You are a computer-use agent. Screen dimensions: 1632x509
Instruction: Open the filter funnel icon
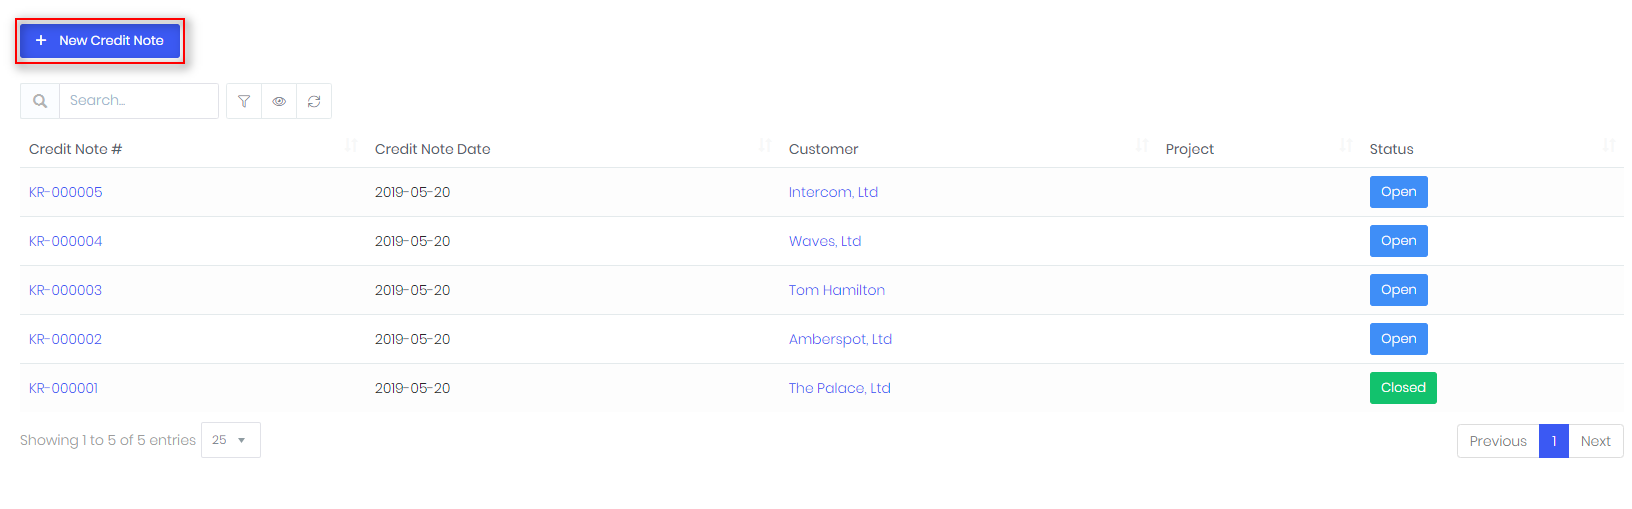[x=244, y=101]
